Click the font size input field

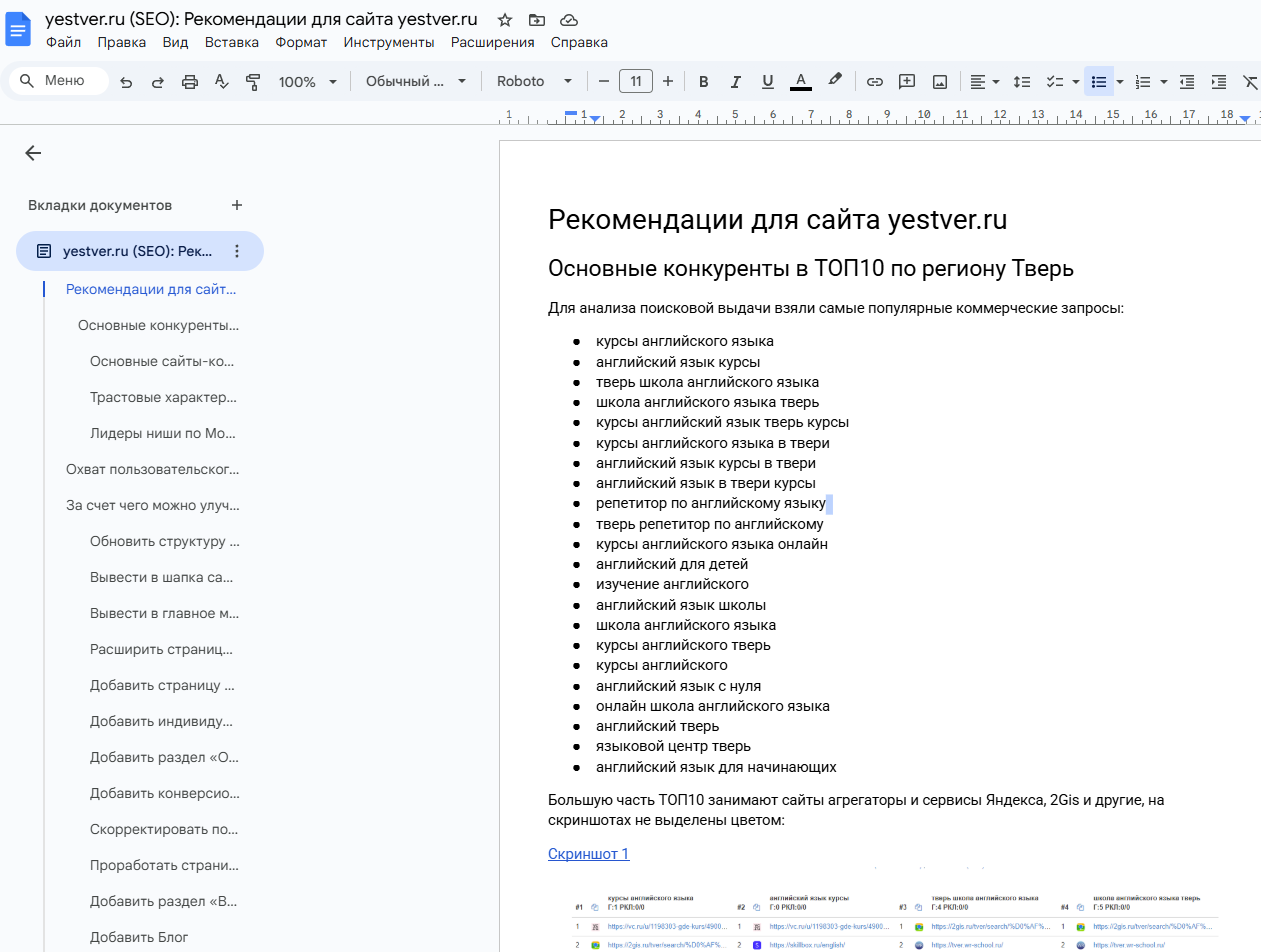pyautogui.click(x=636, y=82)
